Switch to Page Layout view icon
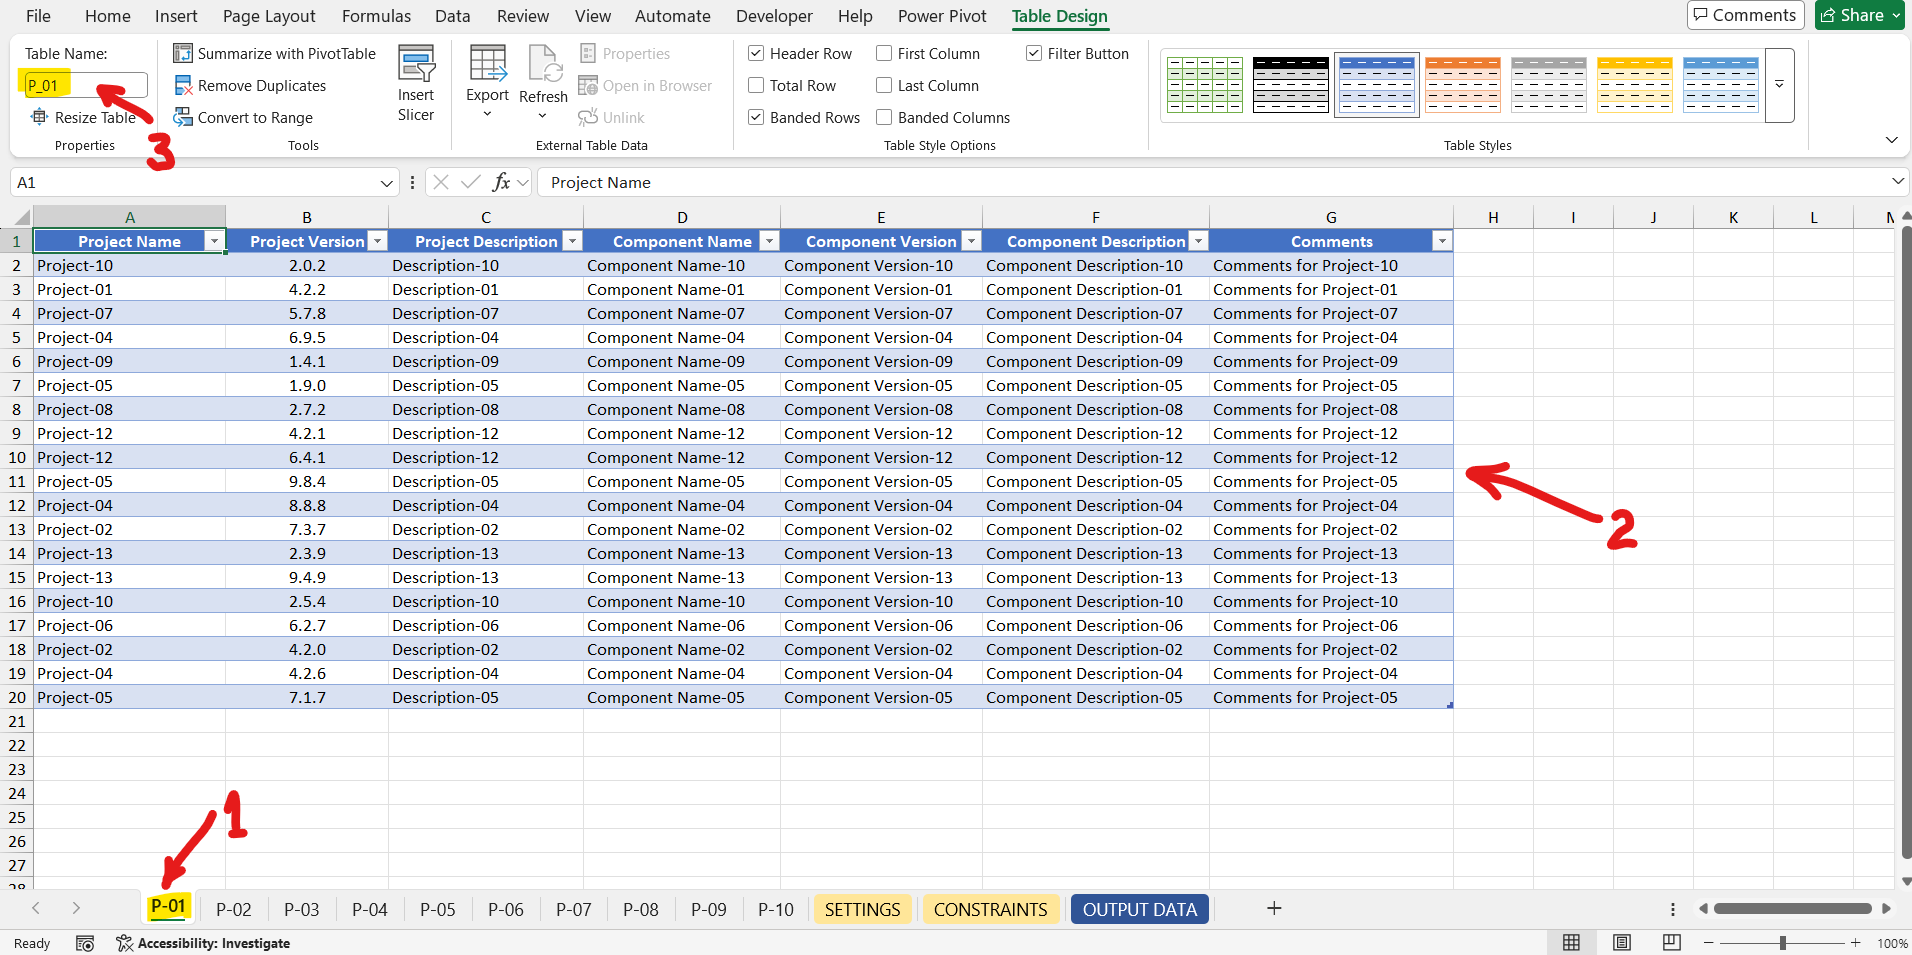Screen dimensions: 1912x955 (1622, 943)
